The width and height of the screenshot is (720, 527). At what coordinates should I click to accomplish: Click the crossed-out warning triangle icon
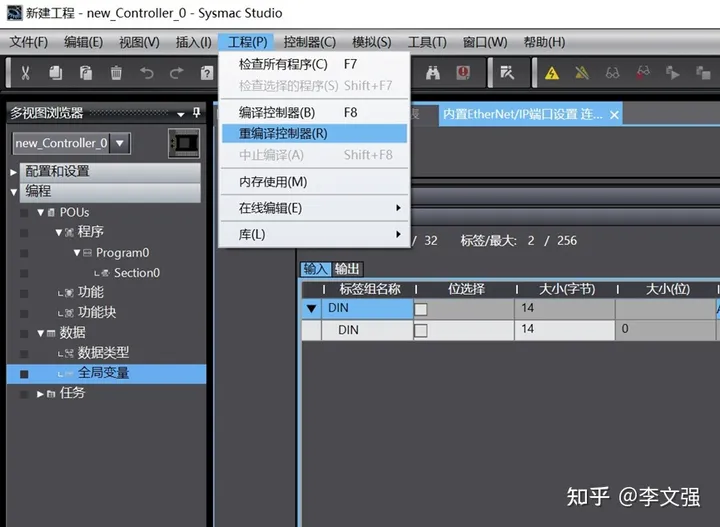coord(582,73)
